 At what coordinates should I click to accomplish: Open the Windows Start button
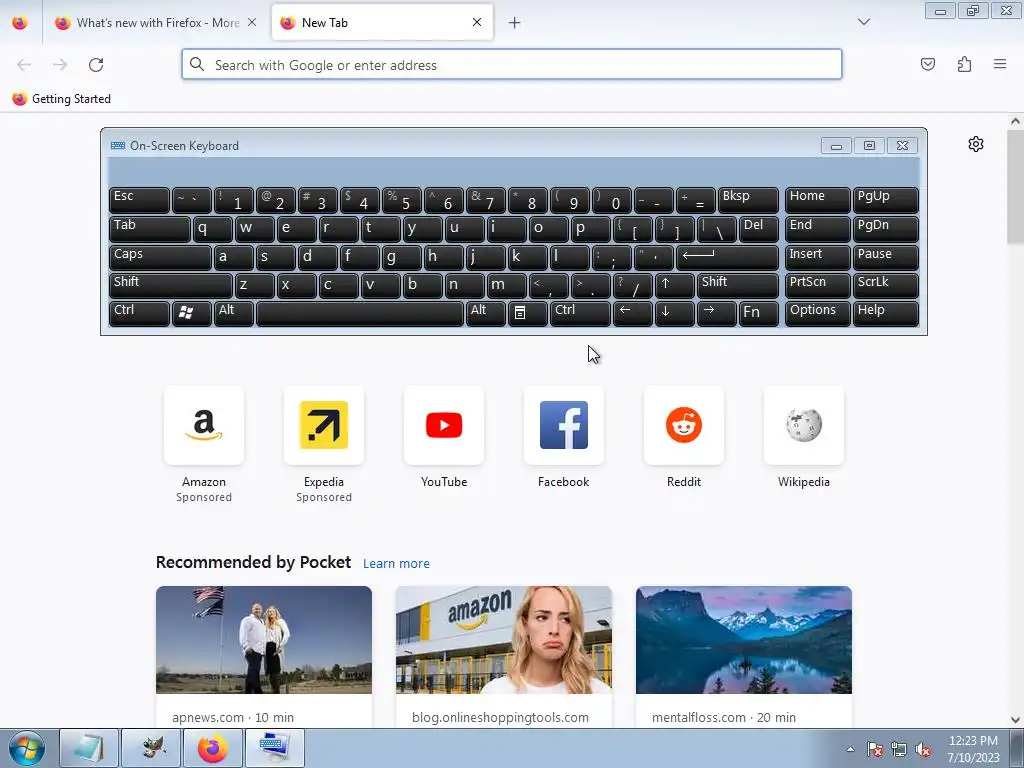click(27, 749)
